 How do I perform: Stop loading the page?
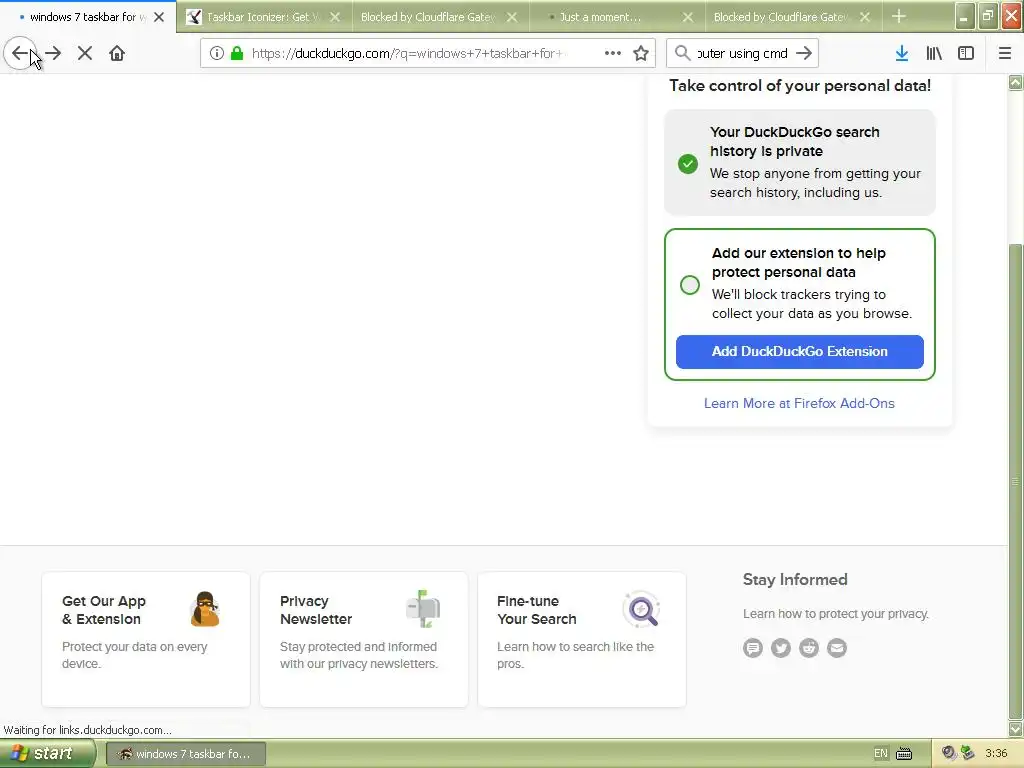coord(85,54)
